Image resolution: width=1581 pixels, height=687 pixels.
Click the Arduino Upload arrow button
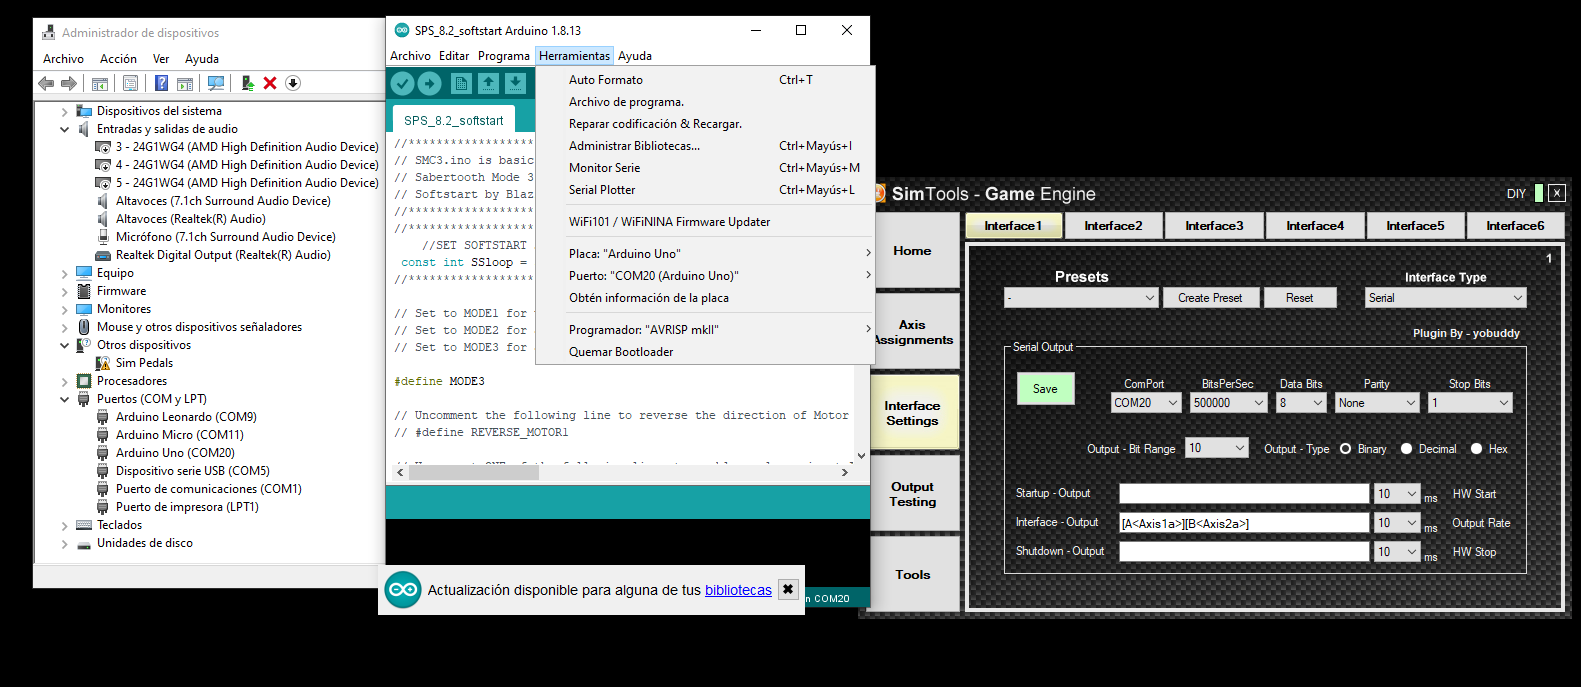[x=429, y=84]
